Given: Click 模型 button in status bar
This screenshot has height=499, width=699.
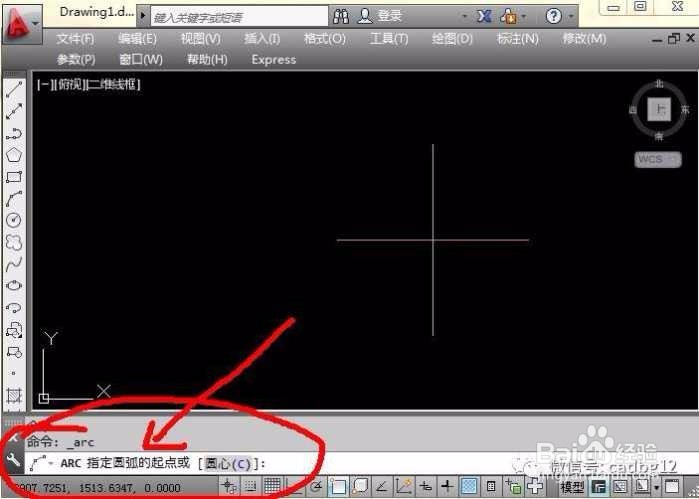Looking at the screenshot, I should point(572,487).
